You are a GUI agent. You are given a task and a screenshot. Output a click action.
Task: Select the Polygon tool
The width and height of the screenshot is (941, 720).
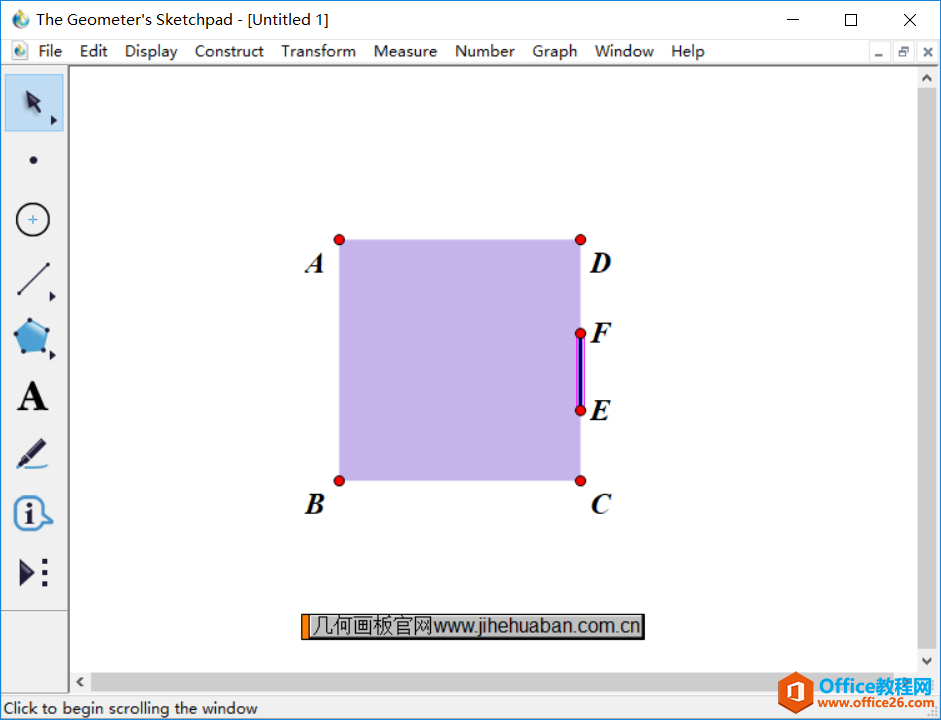coord(32,337)
